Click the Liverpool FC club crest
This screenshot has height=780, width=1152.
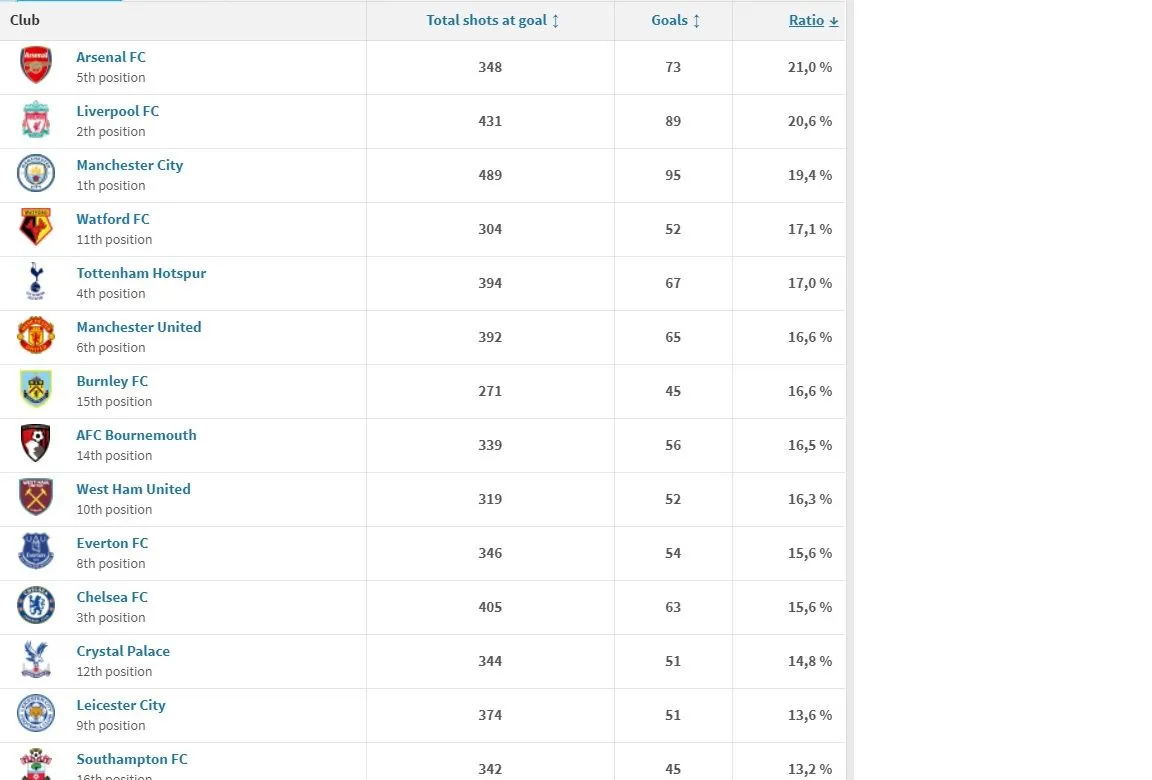[36, 120]
